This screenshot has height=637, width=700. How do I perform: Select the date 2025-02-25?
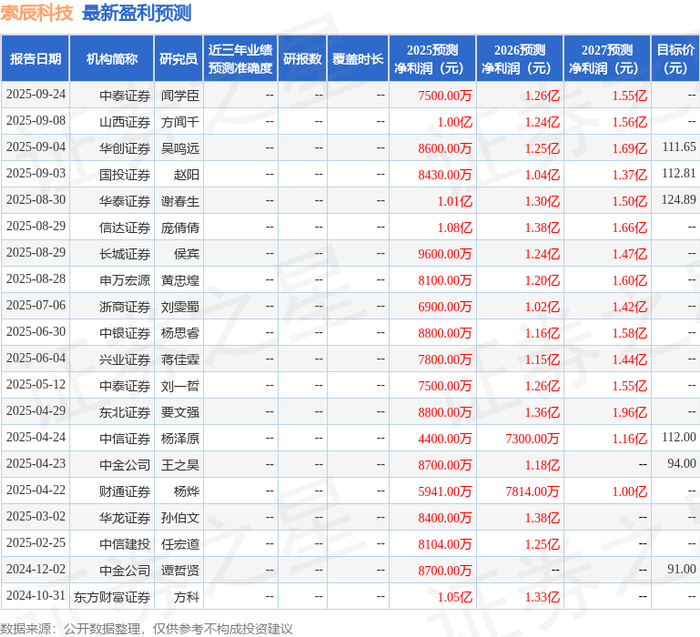(36, 543)
